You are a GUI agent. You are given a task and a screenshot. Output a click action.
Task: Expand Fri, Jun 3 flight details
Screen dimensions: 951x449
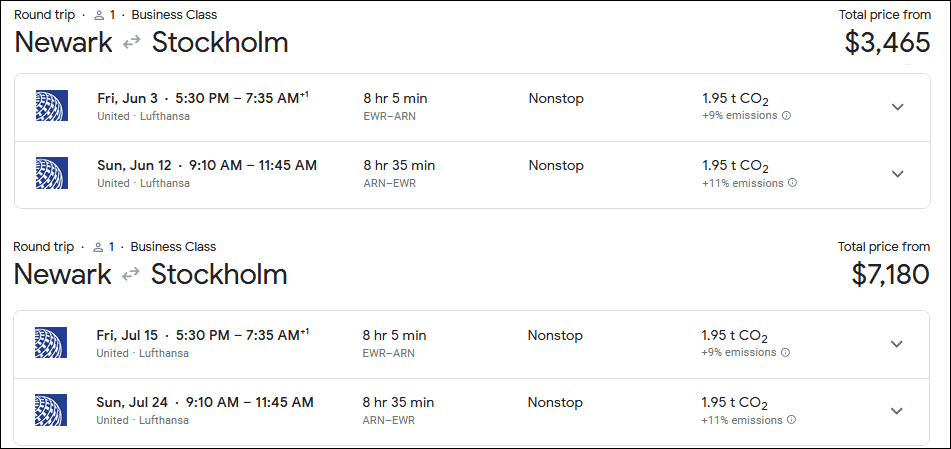tap(897, 107)
